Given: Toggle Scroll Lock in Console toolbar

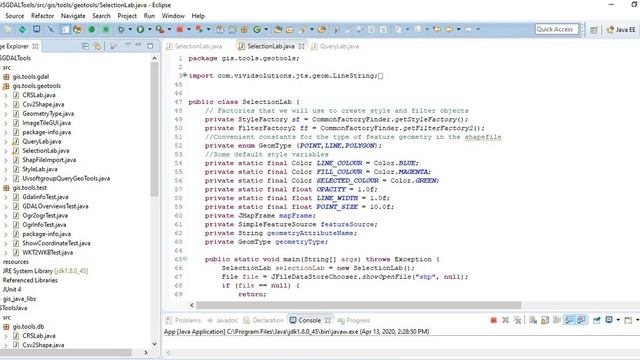Looking at the screenshot, I should [x=545, y=320].
